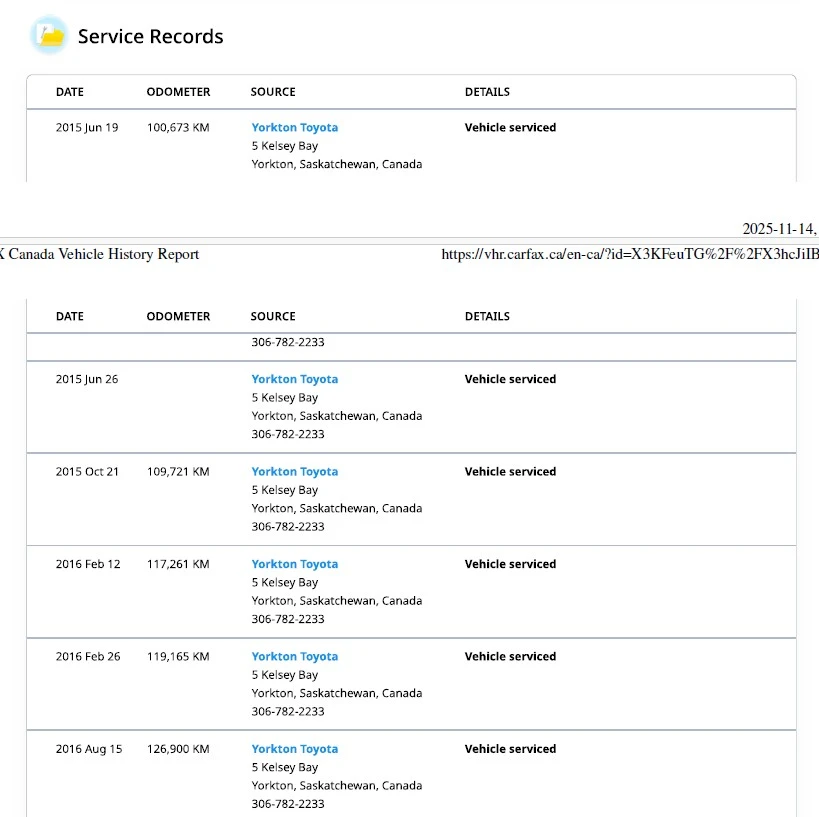819x817 pixels.
Task: Click the 126,900 KM odometer value
Action: [x=178, y=749]
